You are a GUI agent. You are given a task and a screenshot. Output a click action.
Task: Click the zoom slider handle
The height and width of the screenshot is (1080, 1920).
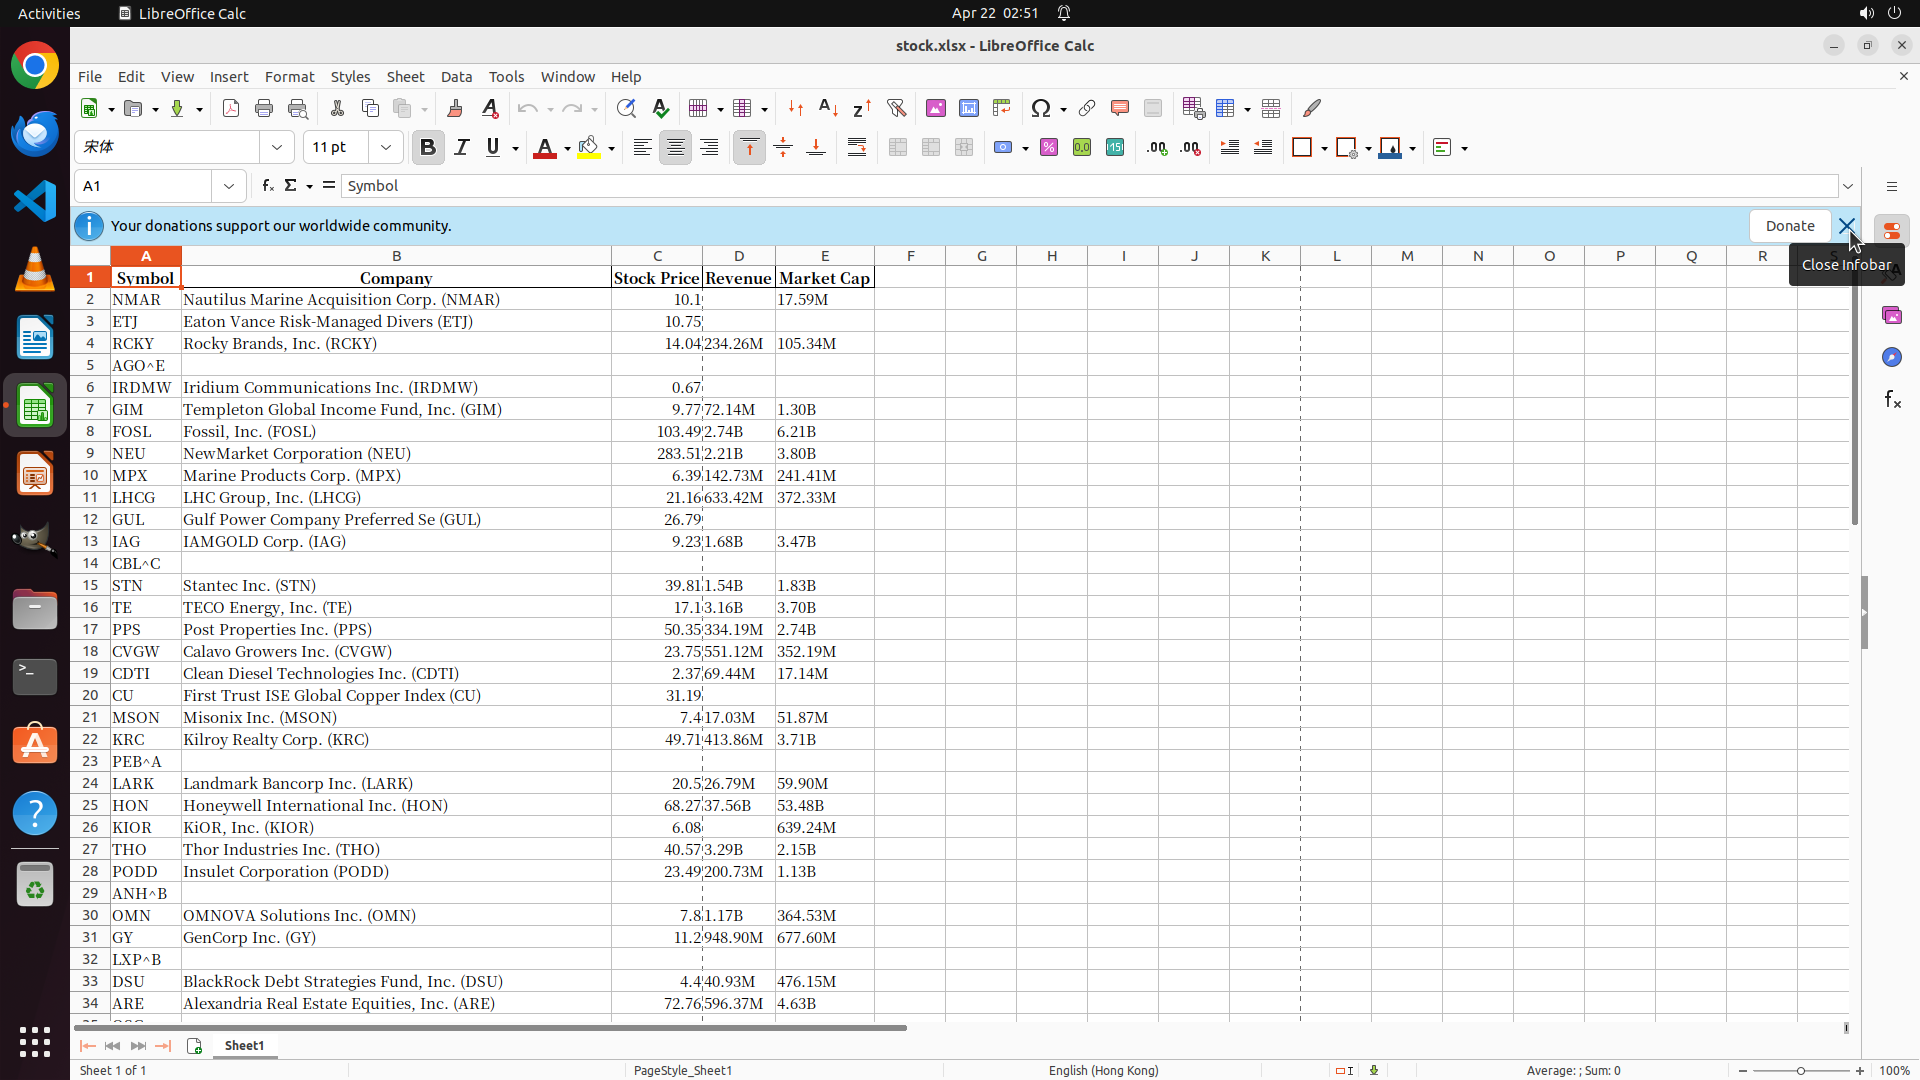point(1800,1071)
